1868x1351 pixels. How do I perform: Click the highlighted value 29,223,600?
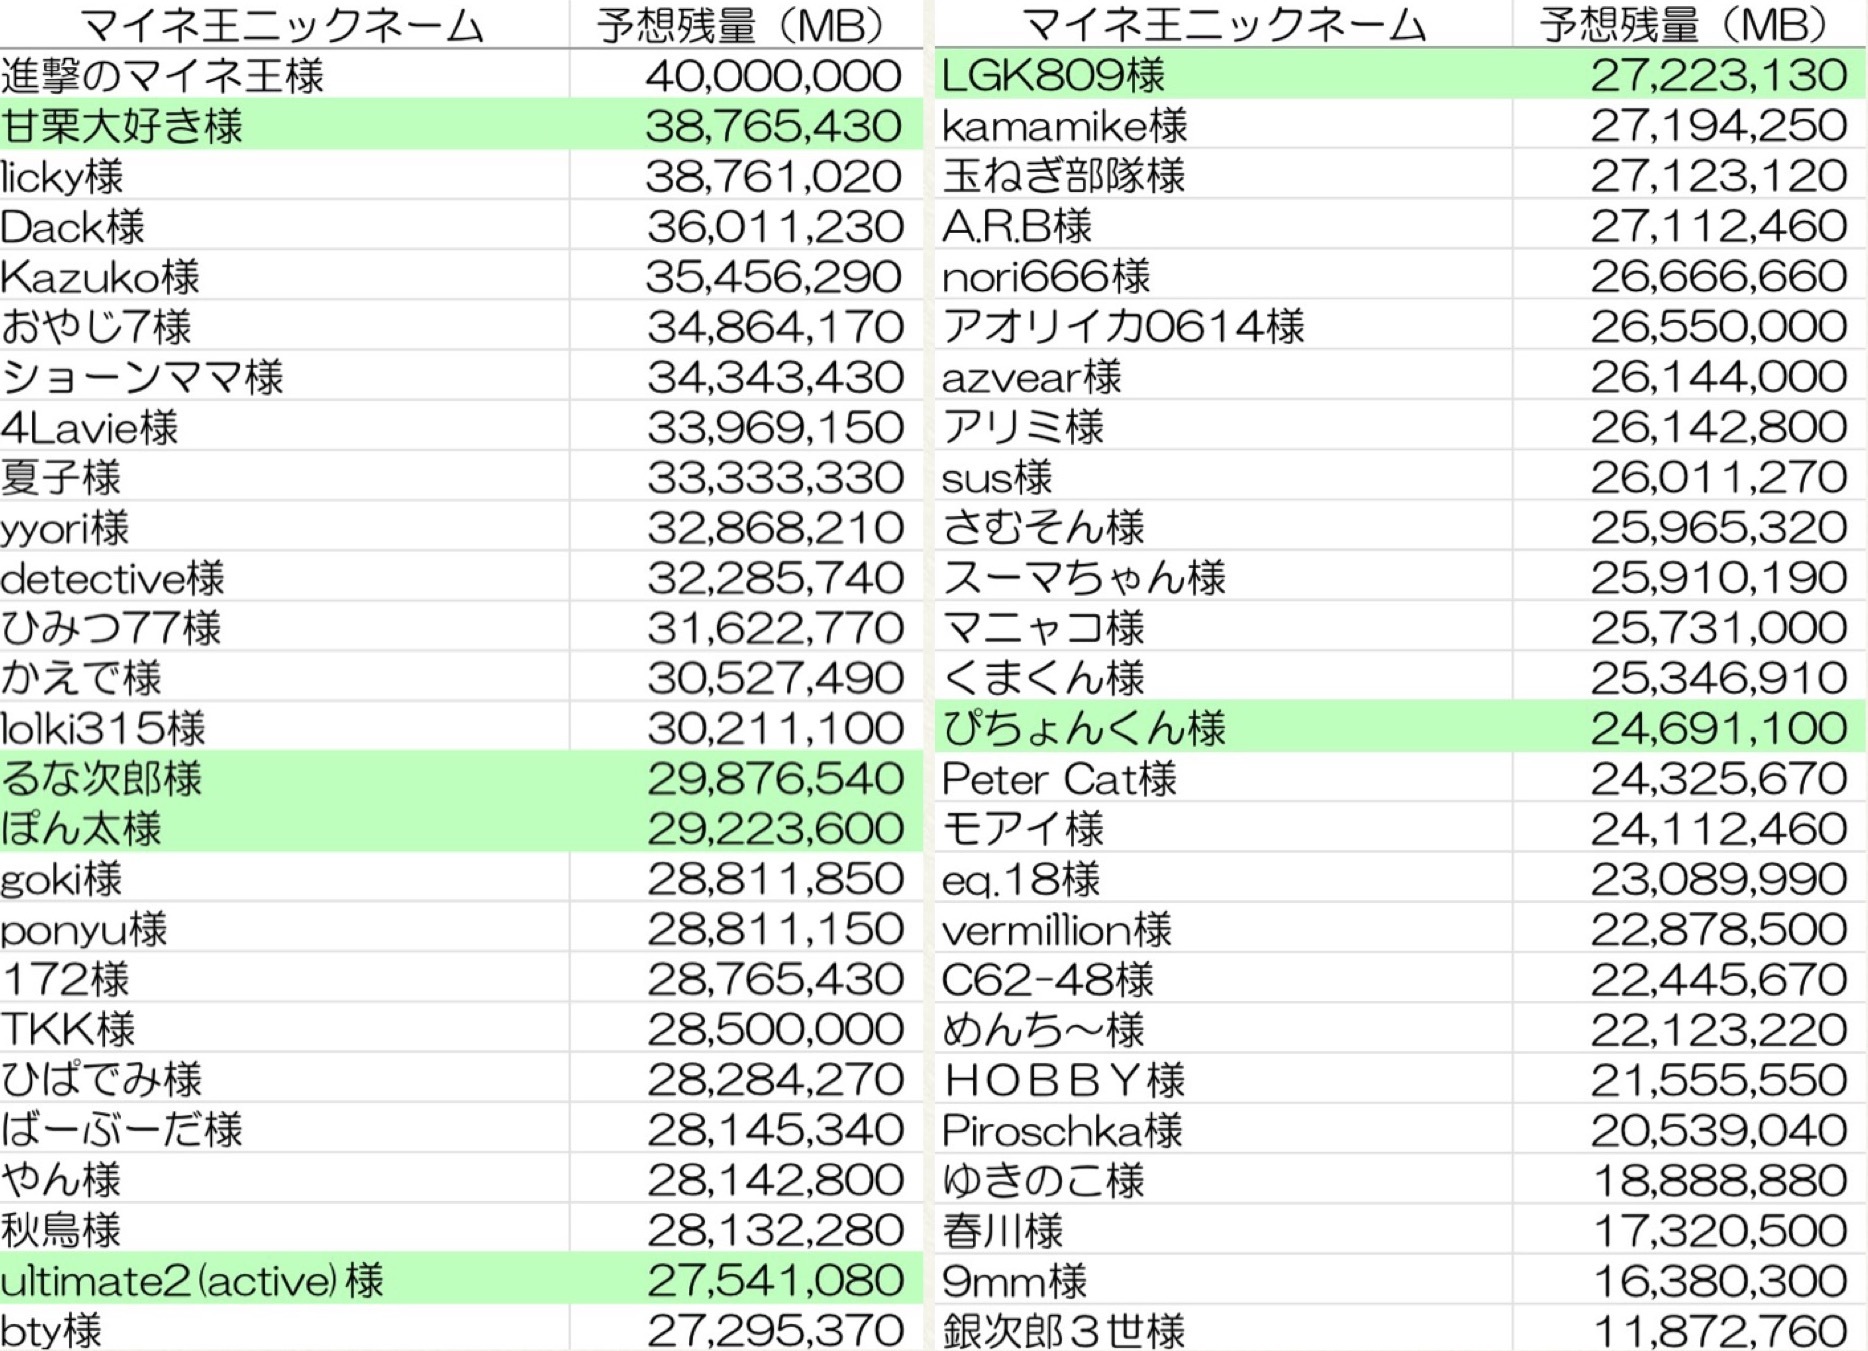tap(774, 829)
